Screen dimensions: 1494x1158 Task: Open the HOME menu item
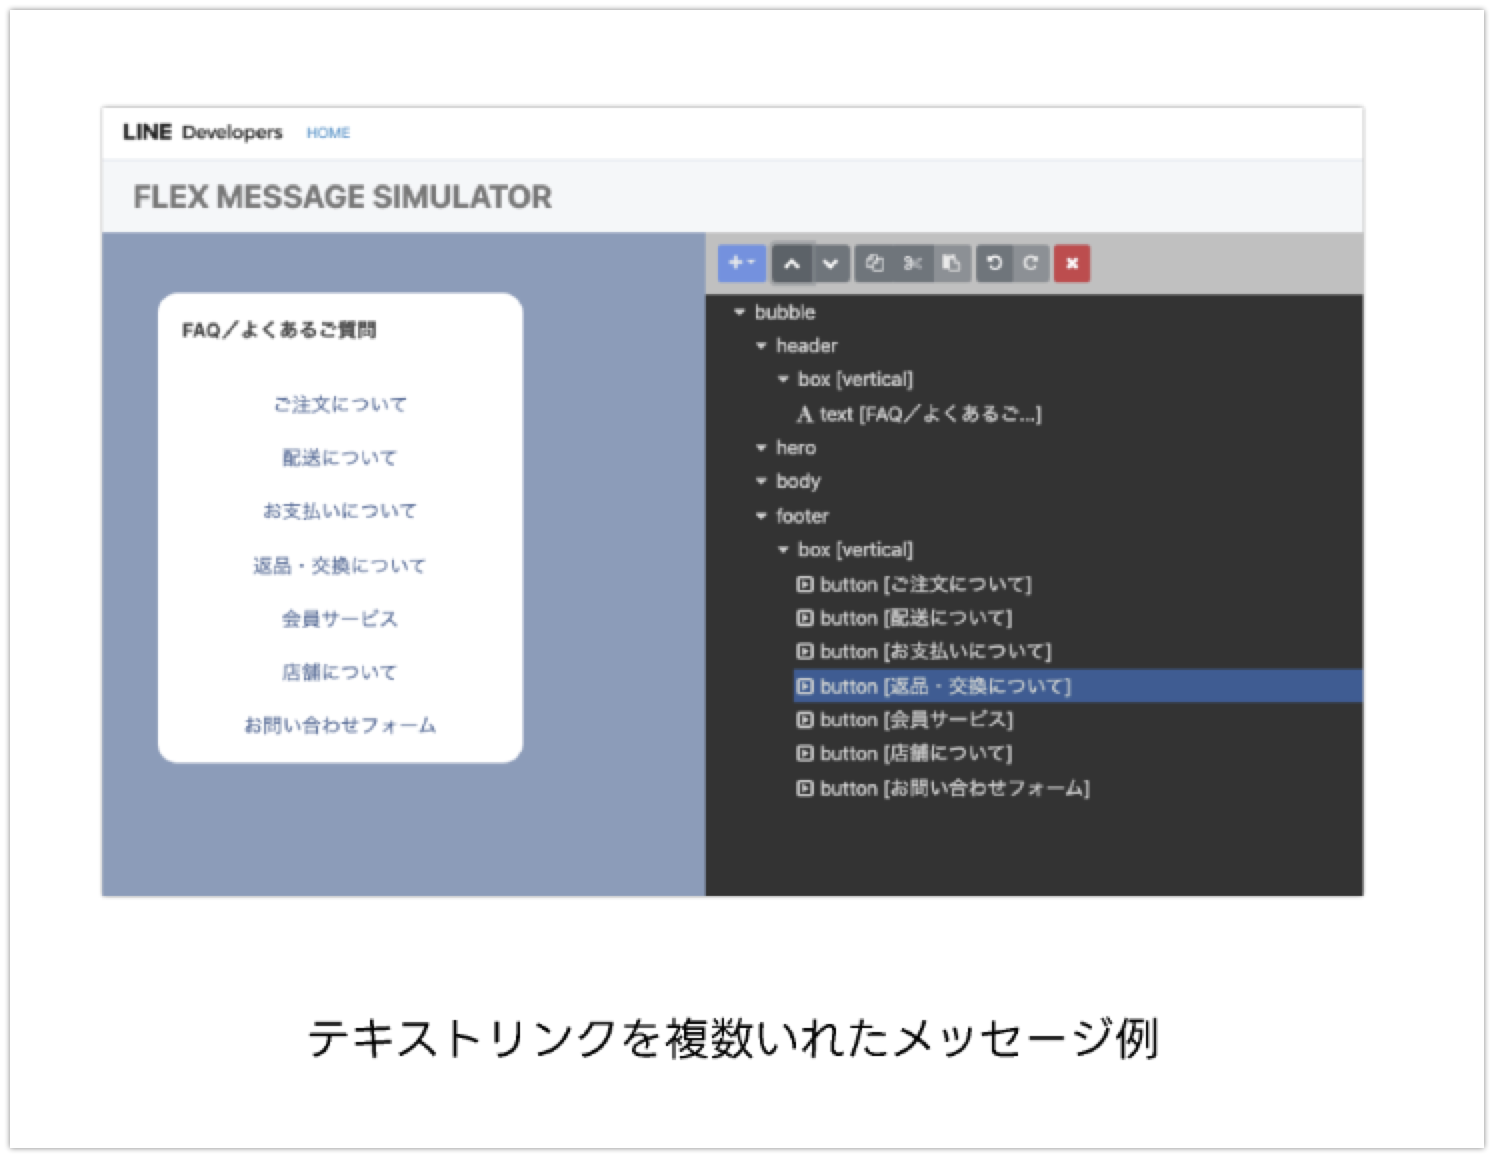click(x=329, y=132)
